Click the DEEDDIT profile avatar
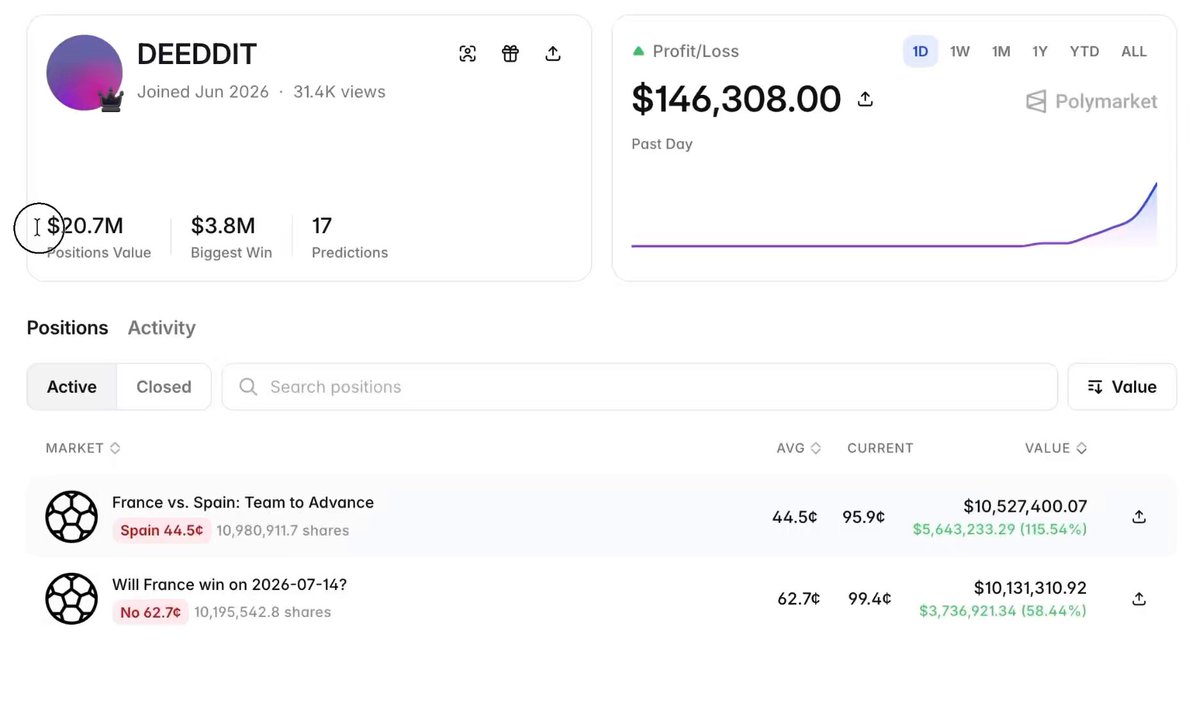This screenshot has height=706, width=1200. click(84, 73)
